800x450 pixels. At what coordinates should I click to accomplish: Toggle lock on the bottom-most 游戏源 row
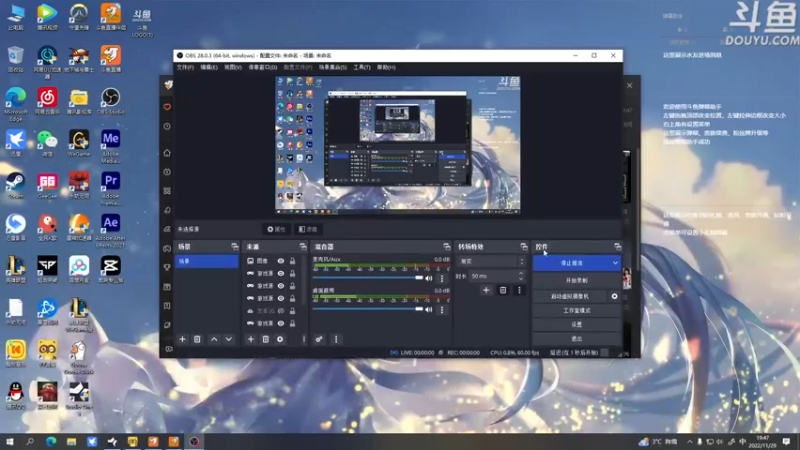tap(292, 323)
